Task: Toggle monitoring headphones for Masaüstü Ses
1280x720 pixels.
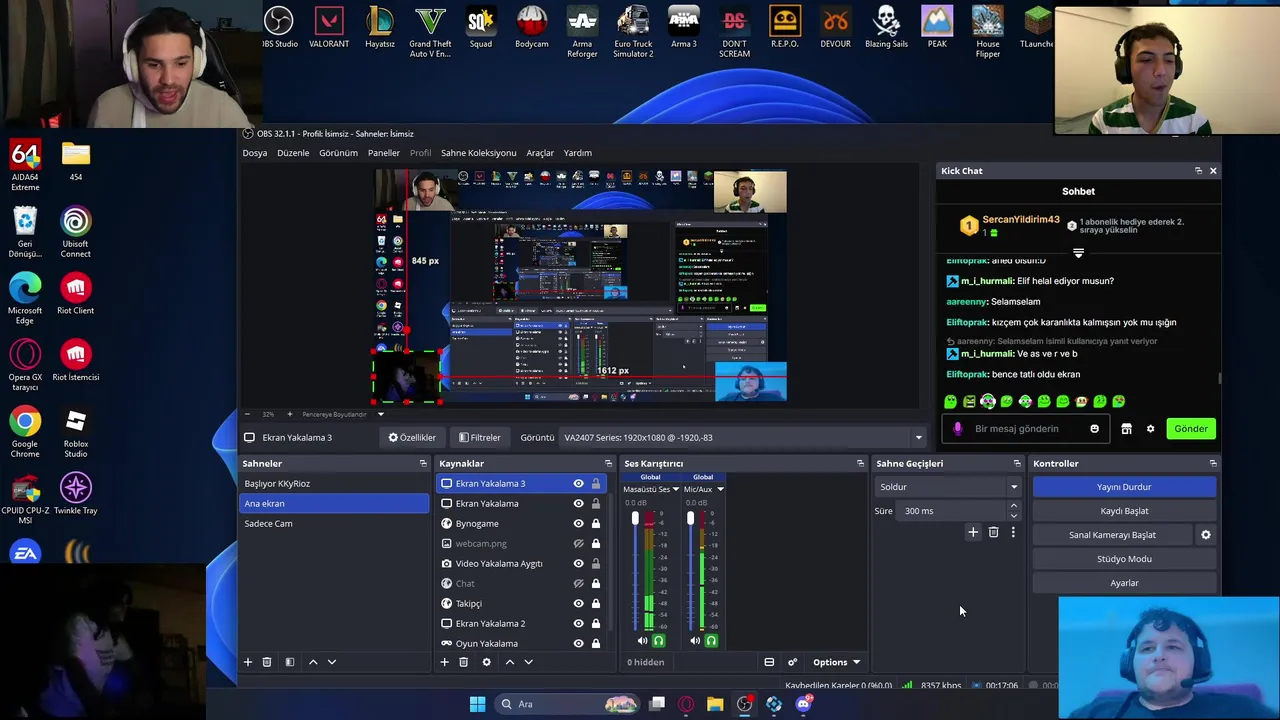Action: (658, 641)
